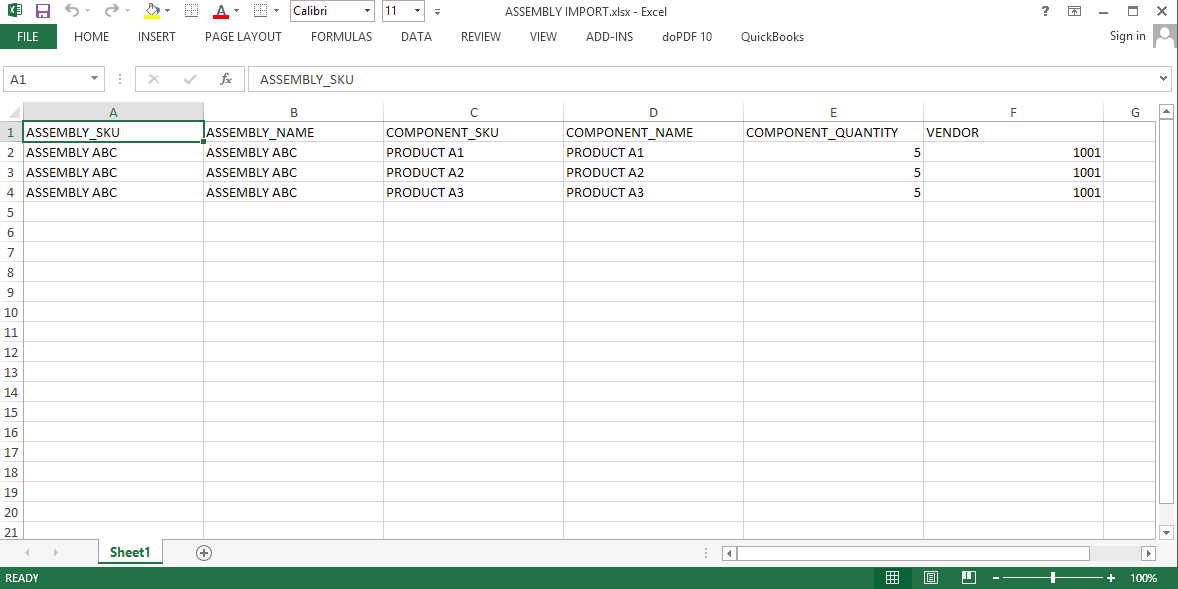Click the green FILE button

point(28,37)
